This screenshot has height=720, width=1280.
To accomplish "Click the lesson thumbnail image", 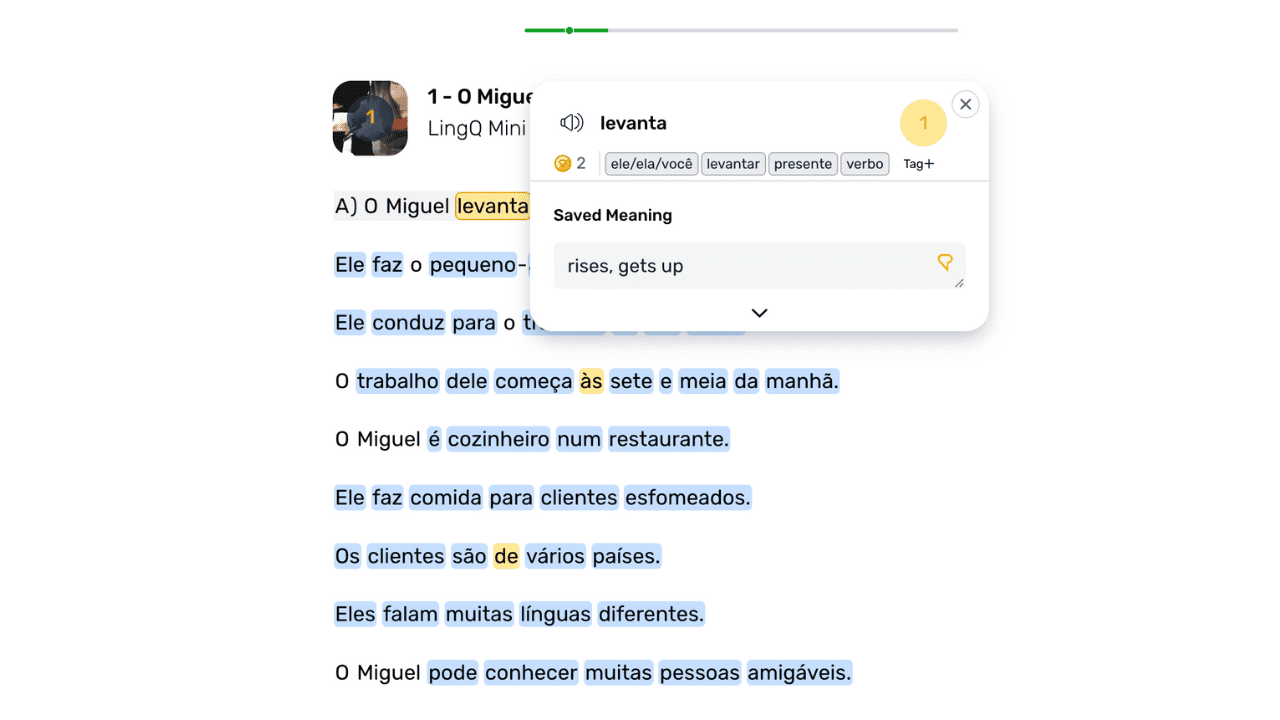I will click(x=370, y=118).
